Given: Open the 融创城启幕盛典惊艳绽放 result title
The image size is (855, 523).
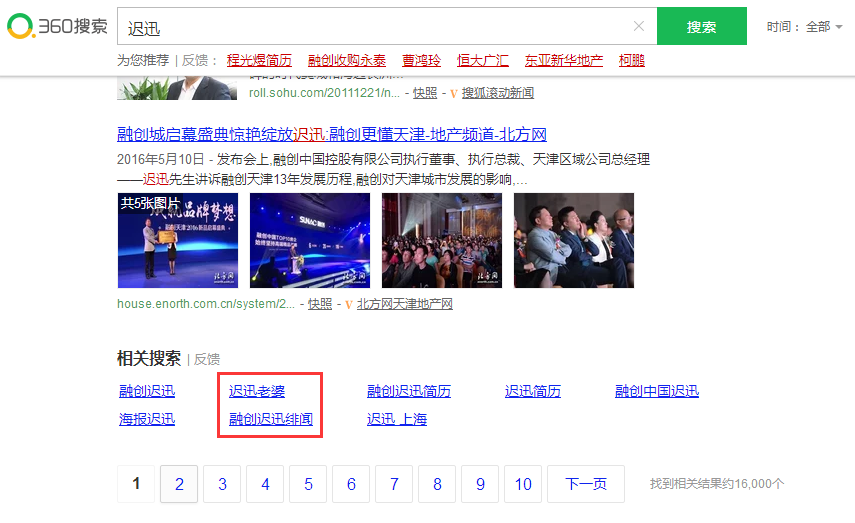Looking at the screenshot, I should (x=332, y=134).
